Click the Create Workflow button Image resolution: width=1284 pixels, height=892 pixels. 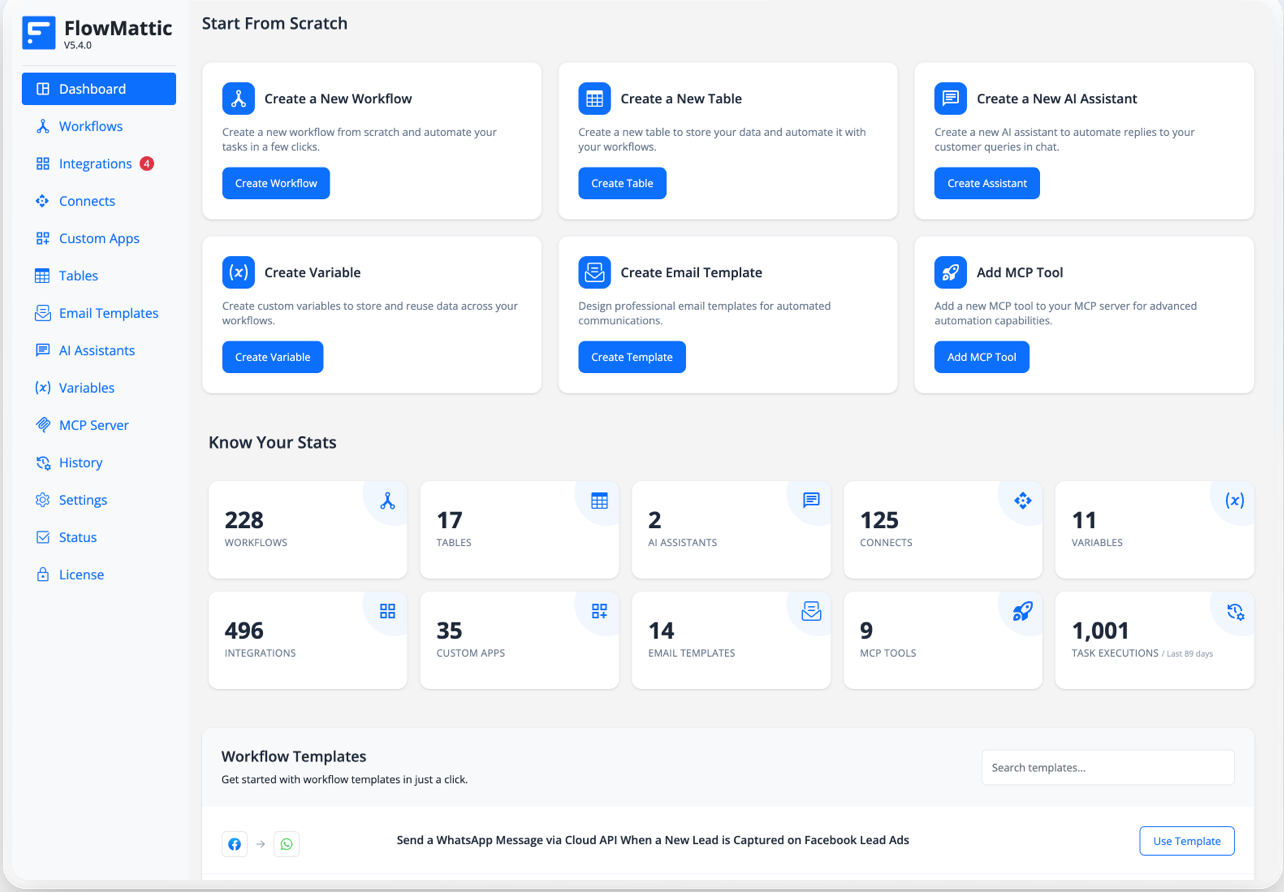(x=276, y=183)
